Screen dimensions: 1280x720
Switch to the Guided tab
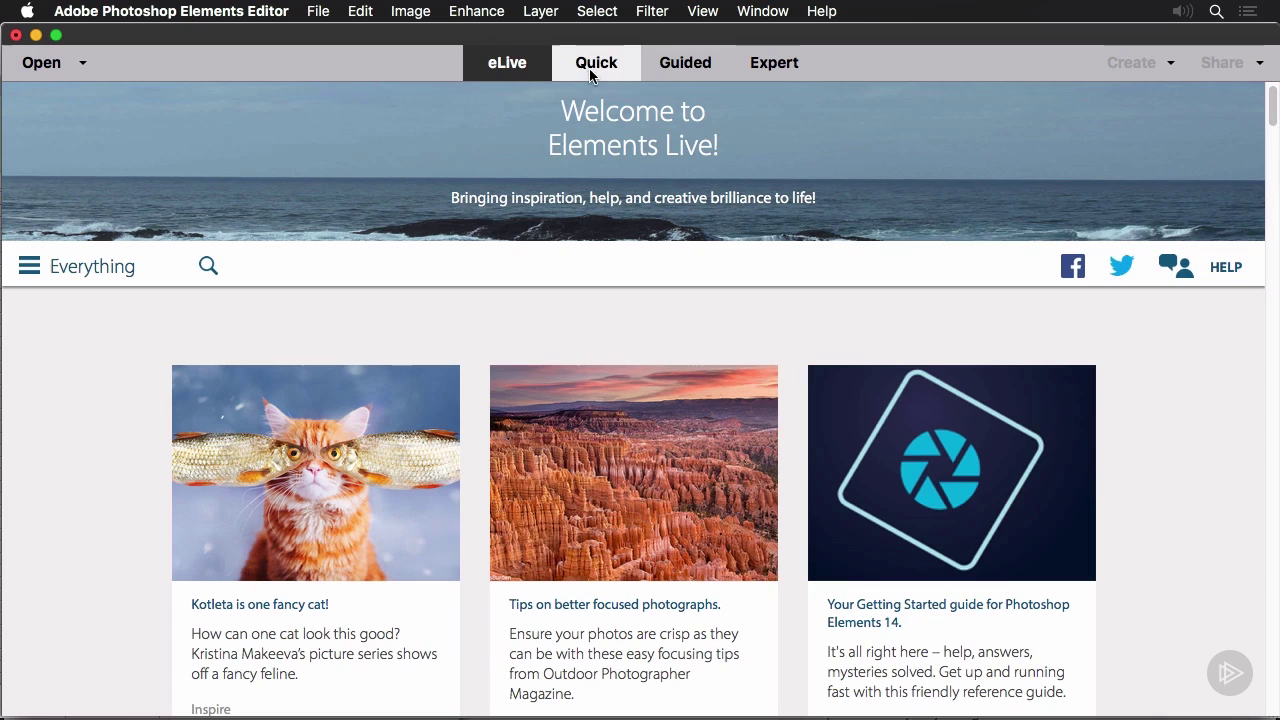(685, 62)
